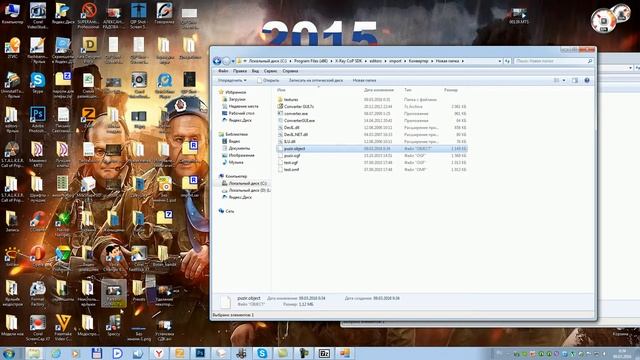Click Конвертер in address breadcrumb
Image resolution: width=640 pixels, height=360 pixels.
click(x=418, y=61)
